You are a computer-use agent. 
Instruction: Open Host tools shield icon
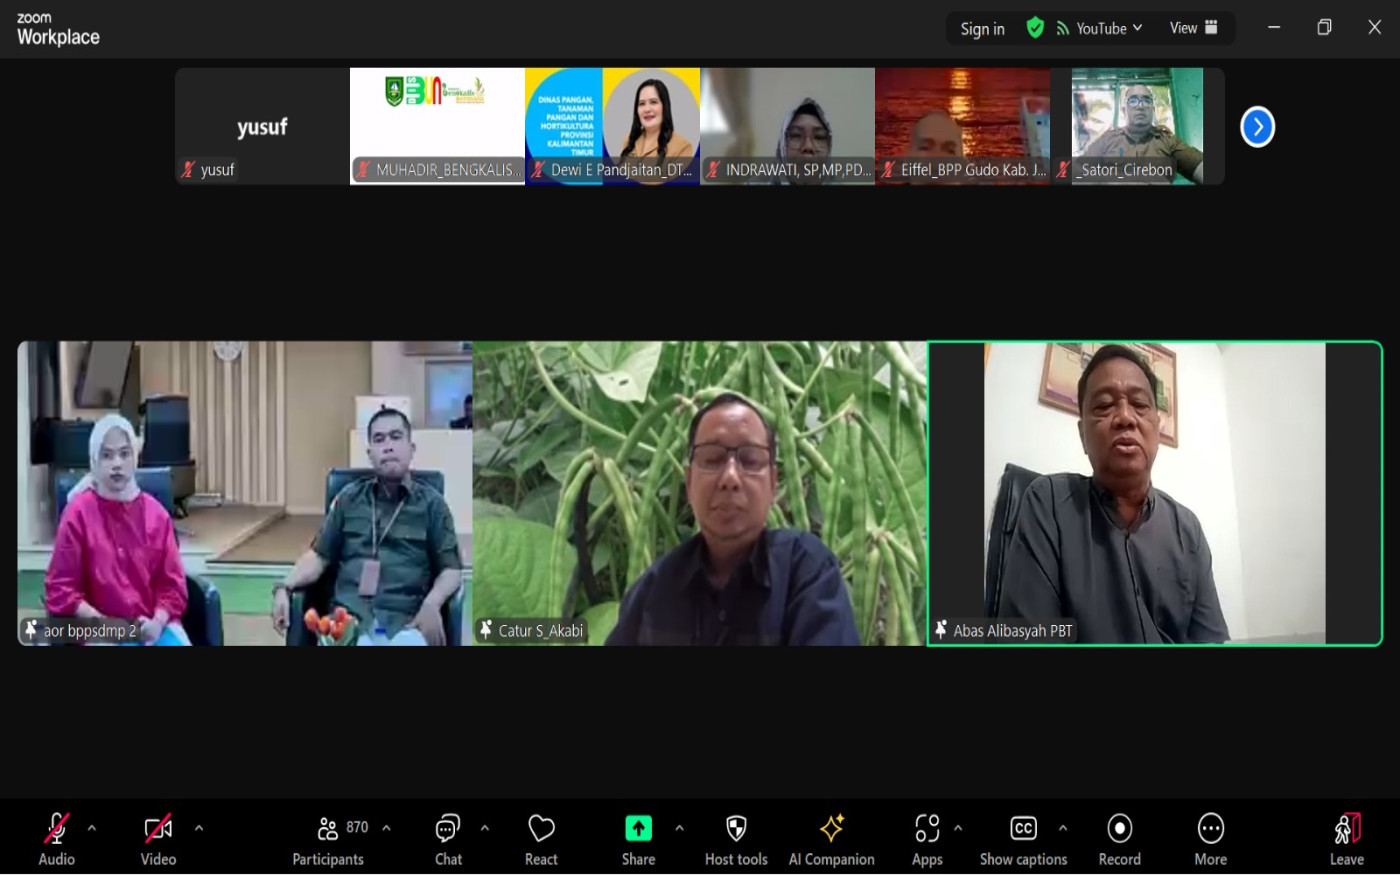pos(736,839)
